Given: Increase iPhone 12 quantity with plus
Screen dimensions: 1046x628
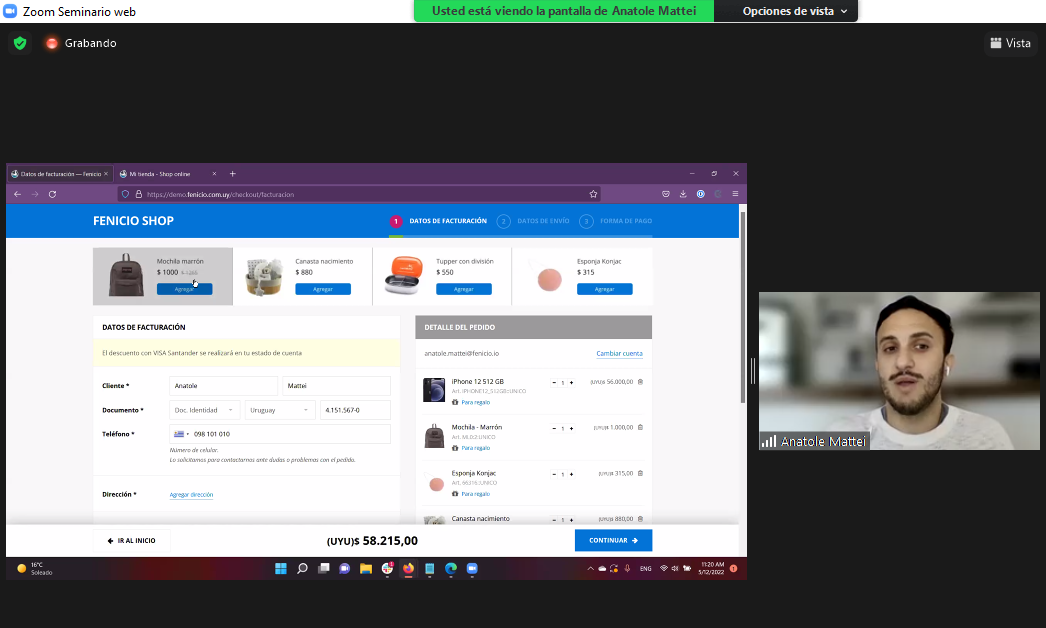Looking at the screenshot, I should [571, 382].
